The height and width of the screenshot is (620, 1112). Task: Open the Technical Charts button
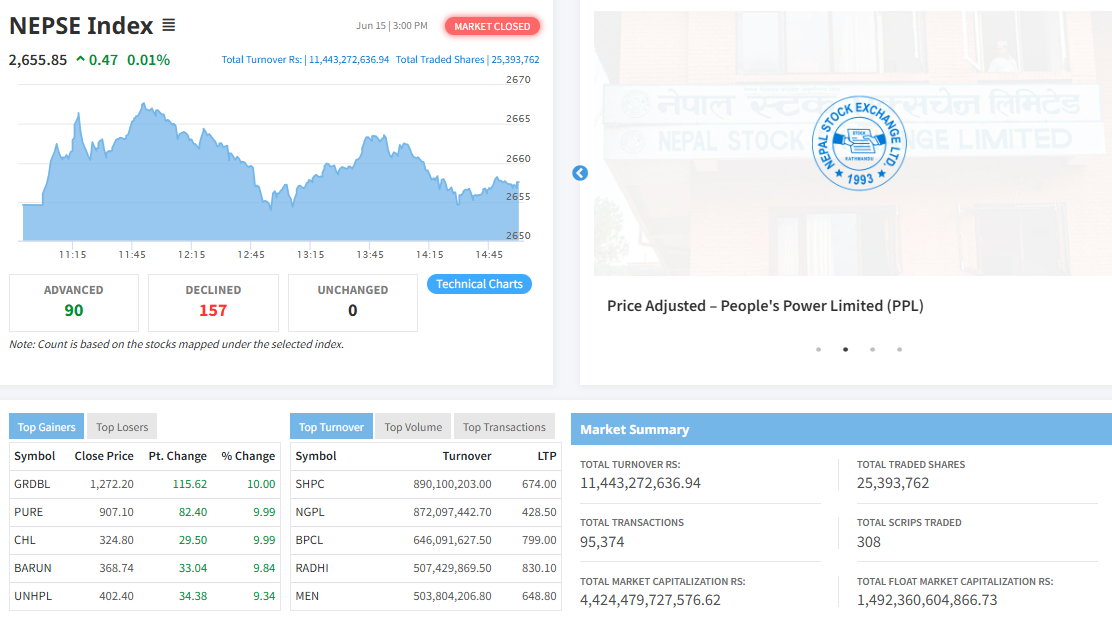479,284
